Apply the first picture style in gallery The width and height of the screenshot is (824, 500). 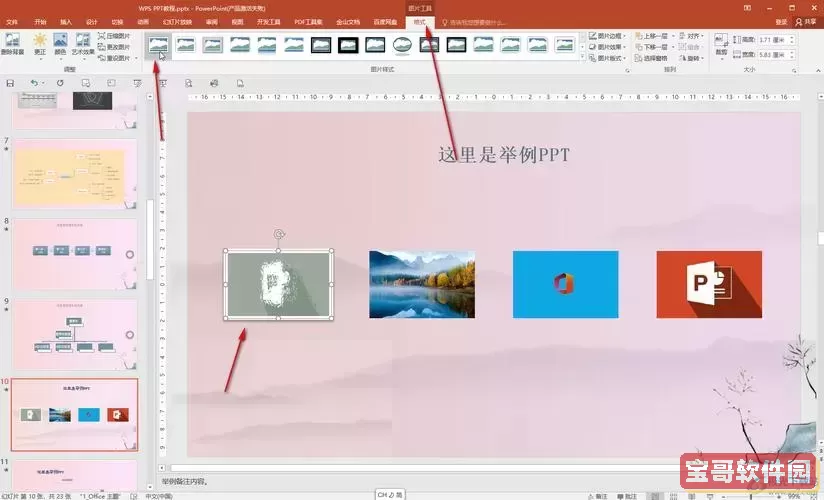(x=158, y=45)
